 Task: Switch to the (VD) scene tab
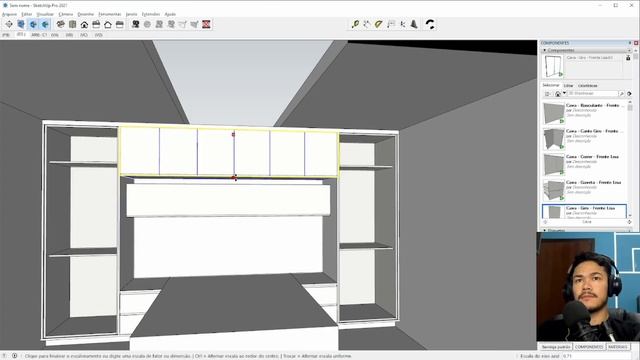98,35
